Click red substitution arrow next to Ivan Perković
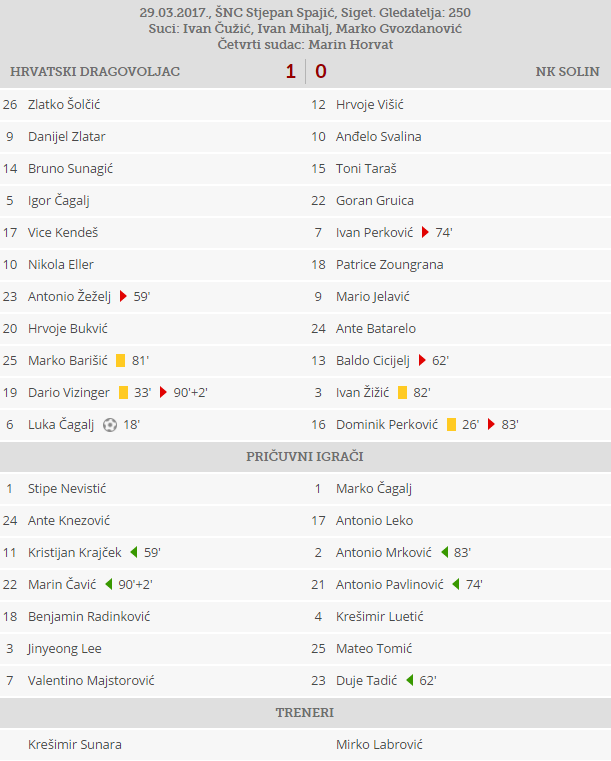Viewport: 611px width, 761px height. 425,233
